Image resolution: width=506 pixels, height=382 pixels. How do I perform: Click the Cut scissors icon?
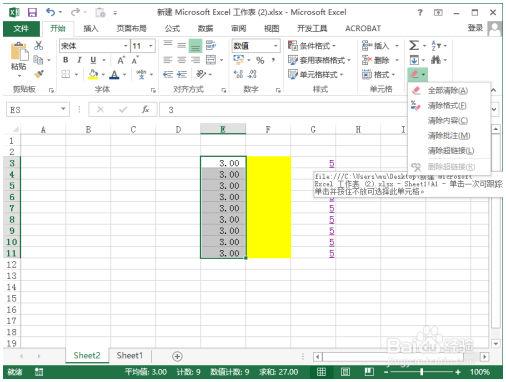point(39,45)
